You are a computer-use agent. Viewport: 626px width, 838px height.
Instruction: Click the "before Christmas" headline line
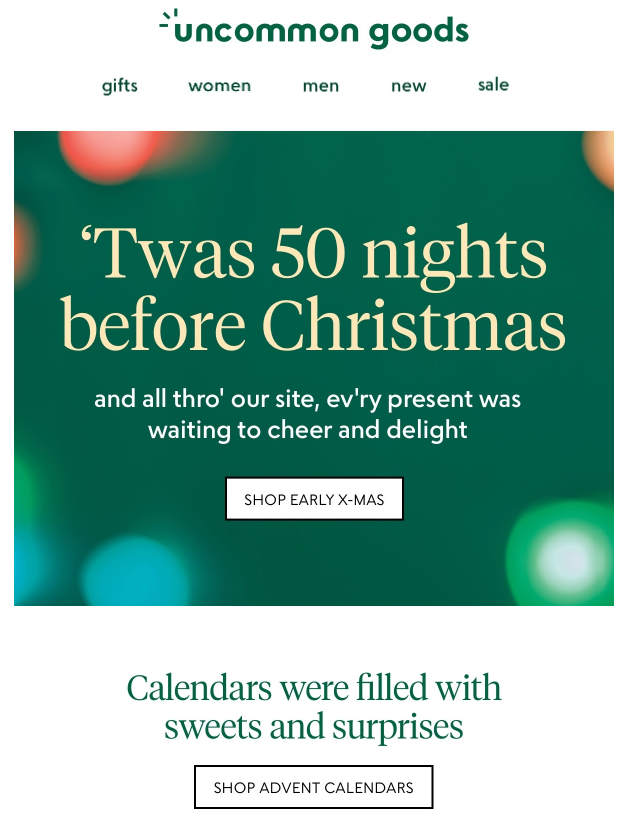pyautogui.click(x=313, y=325)
